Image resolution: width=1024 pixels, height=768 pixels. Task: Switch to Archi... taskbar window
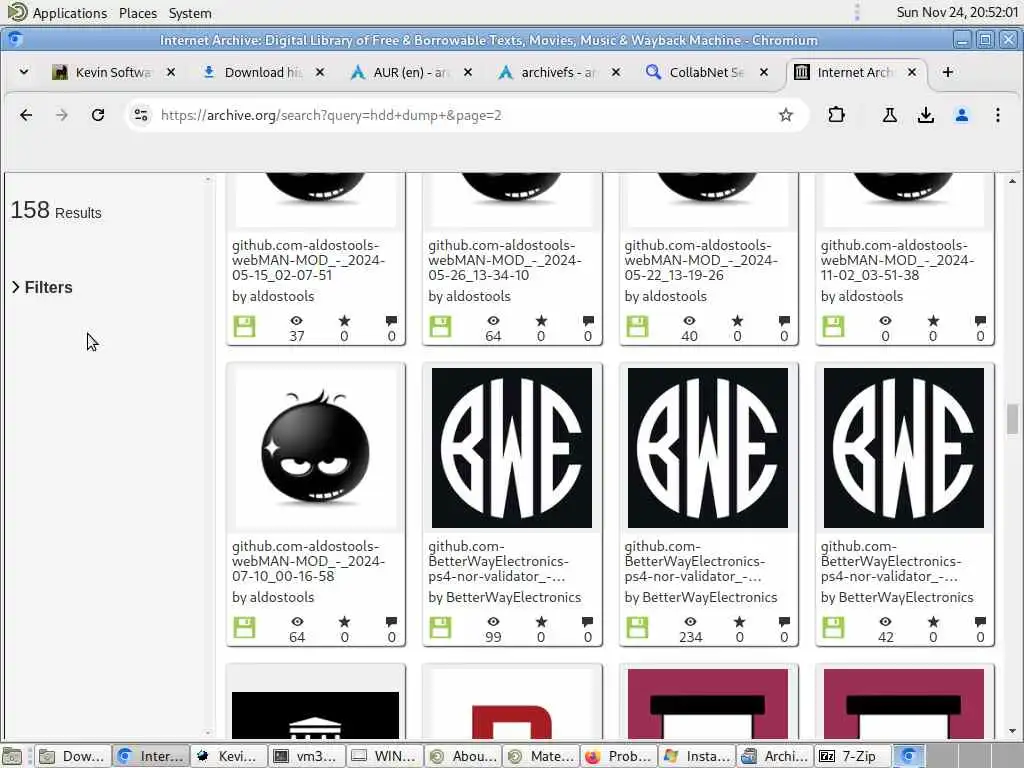775,756
